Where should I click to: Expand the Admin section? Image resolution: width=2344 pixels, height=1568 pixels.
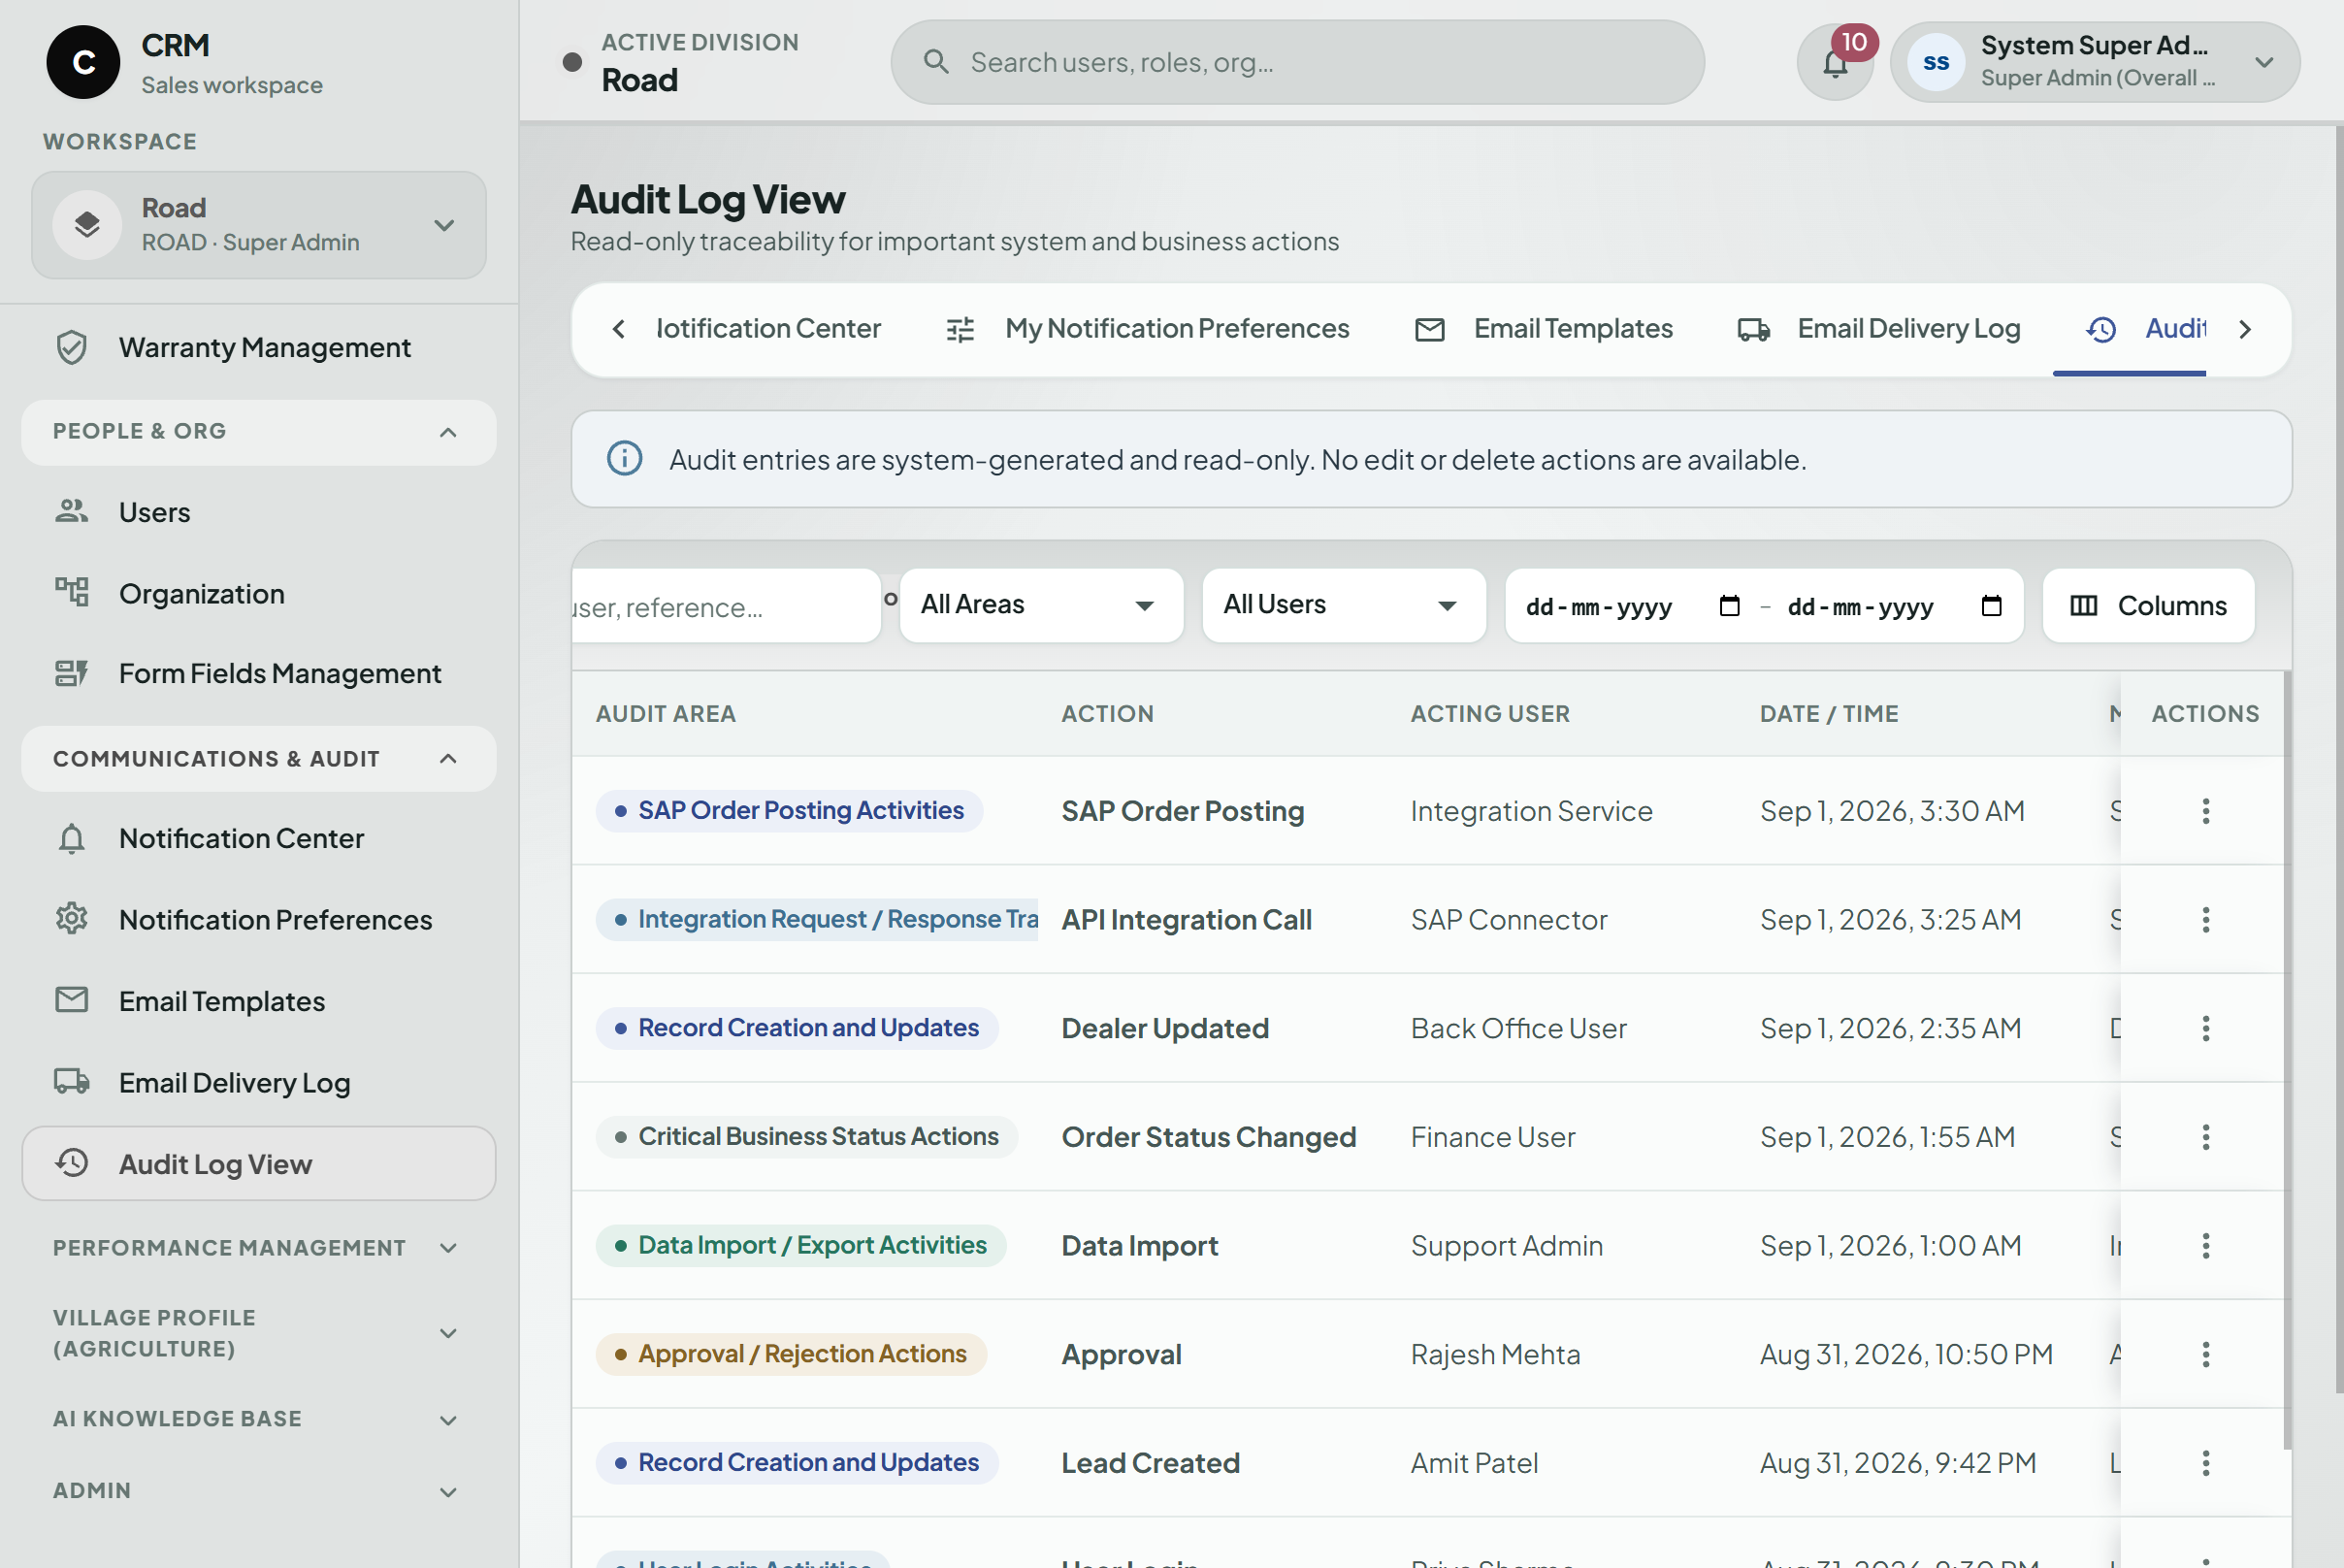[259, 1491]
